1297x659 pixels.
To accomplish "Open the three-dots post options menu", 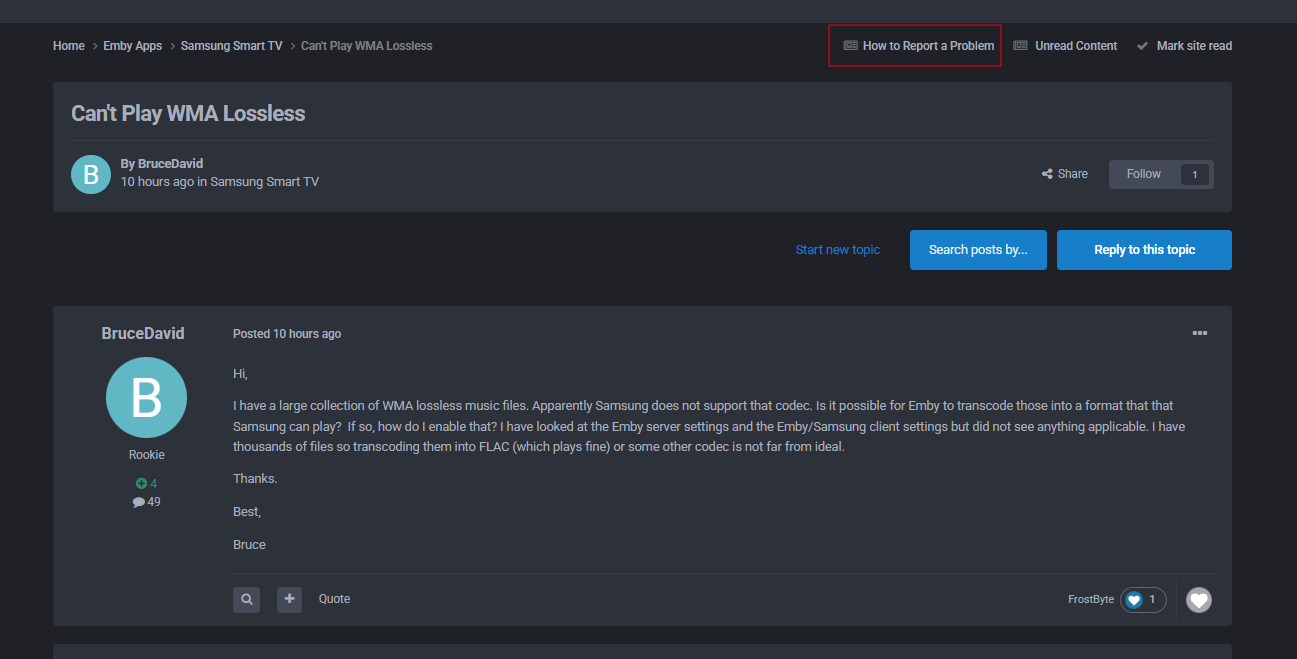I will pos(1199,333).
